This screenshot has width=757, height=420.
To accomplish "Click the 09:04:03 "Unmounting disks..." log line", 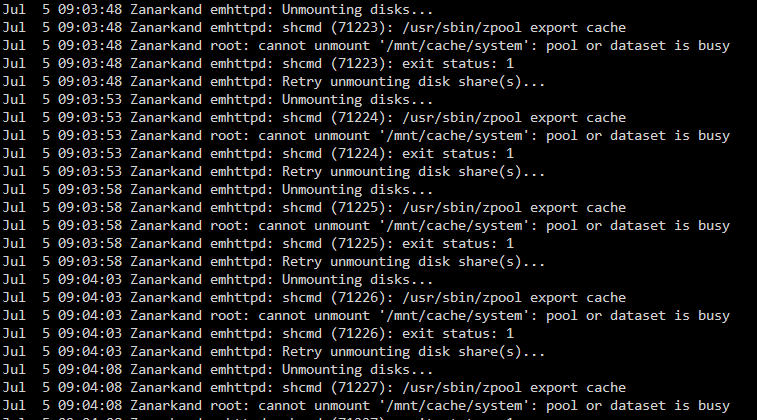I will [x=218, y=280].
